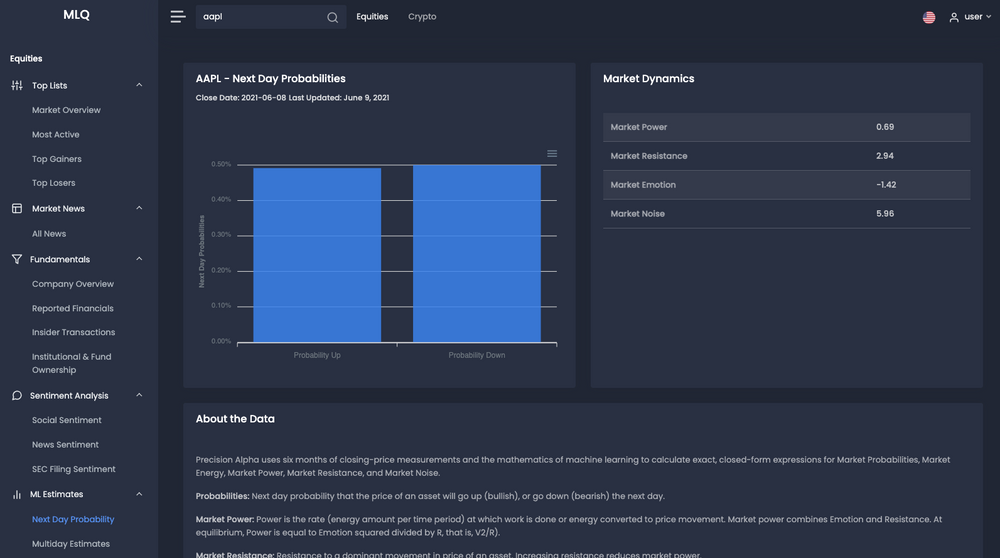This screenshot has height=558, width=1000.
Task: Click the Market News table icon
Action: [x=17, y=209]
